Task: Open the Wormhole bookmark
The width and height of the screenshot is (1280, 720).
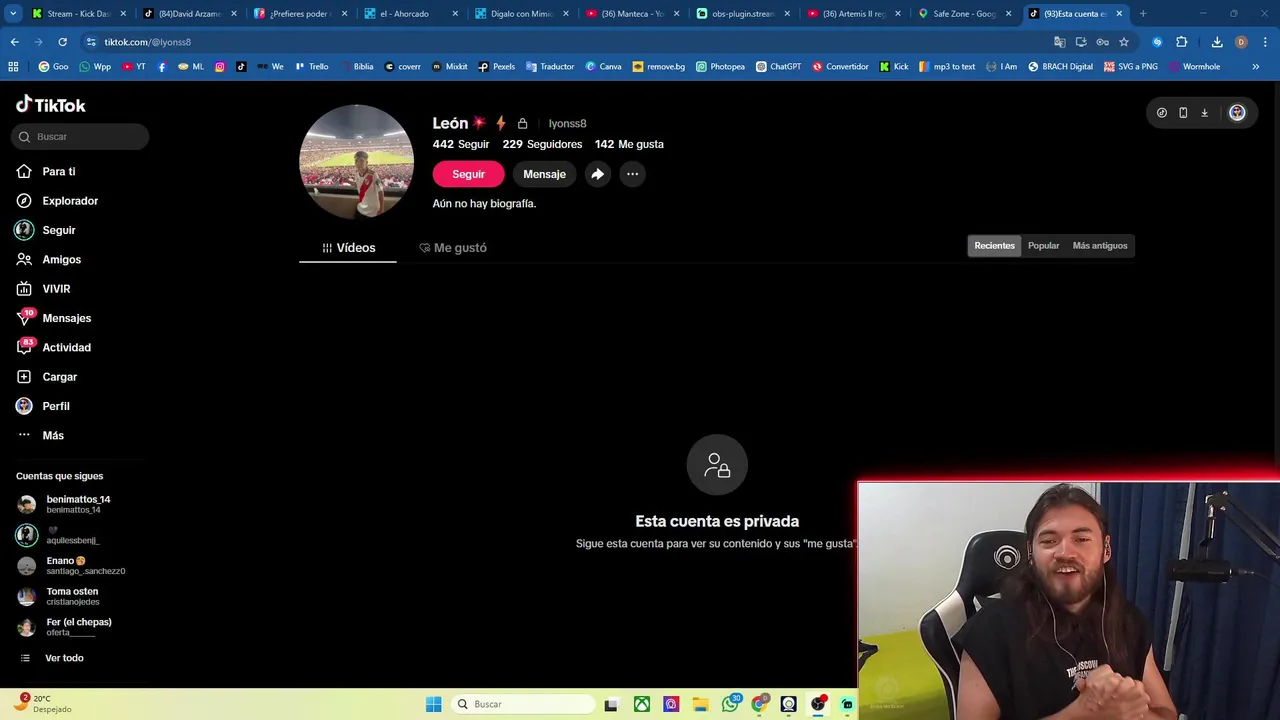Action: (1194, 67)
